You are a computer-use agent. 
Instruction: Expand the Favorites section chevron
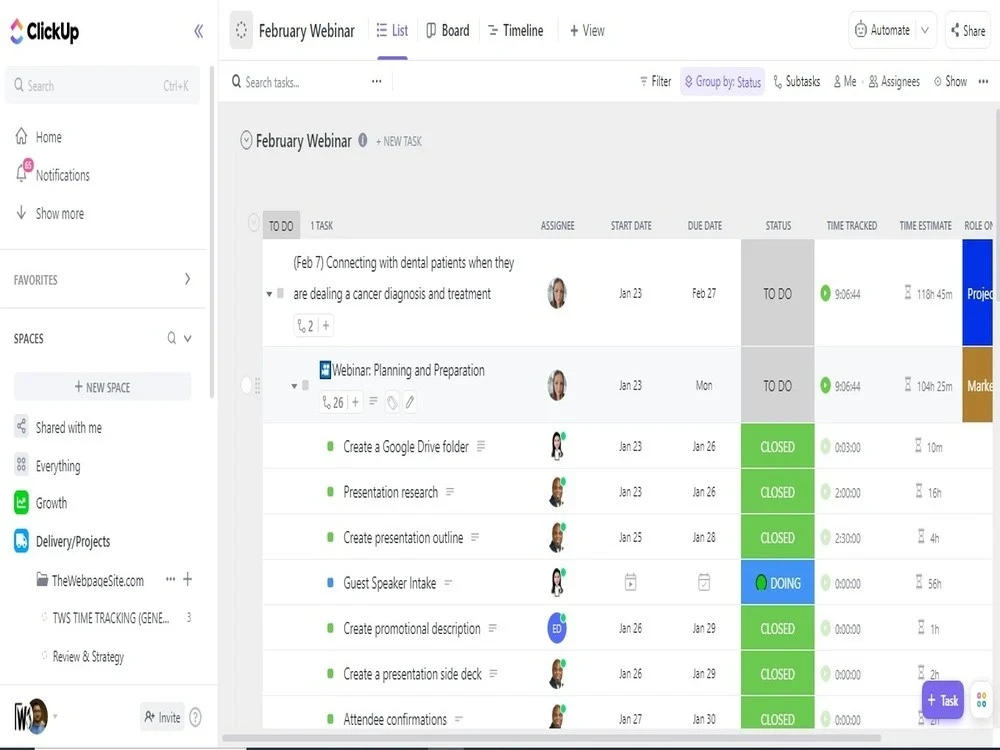[x=187, y=279]
